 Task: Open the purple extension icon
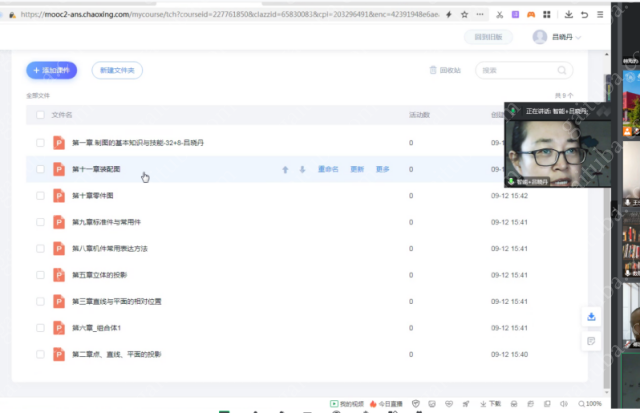click(x=515, y=15)
